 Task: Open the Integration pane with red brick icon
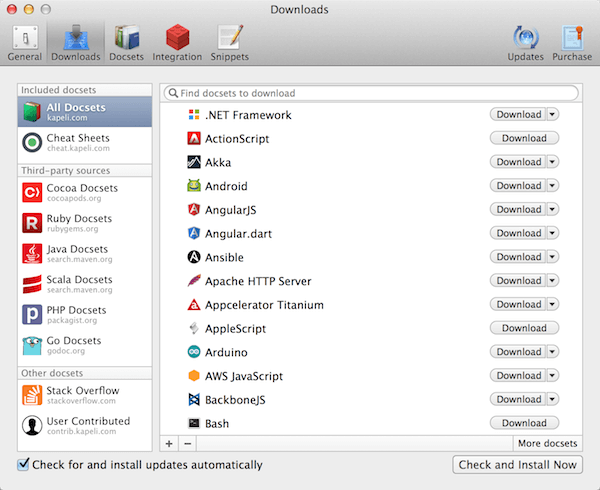point(177,43)
